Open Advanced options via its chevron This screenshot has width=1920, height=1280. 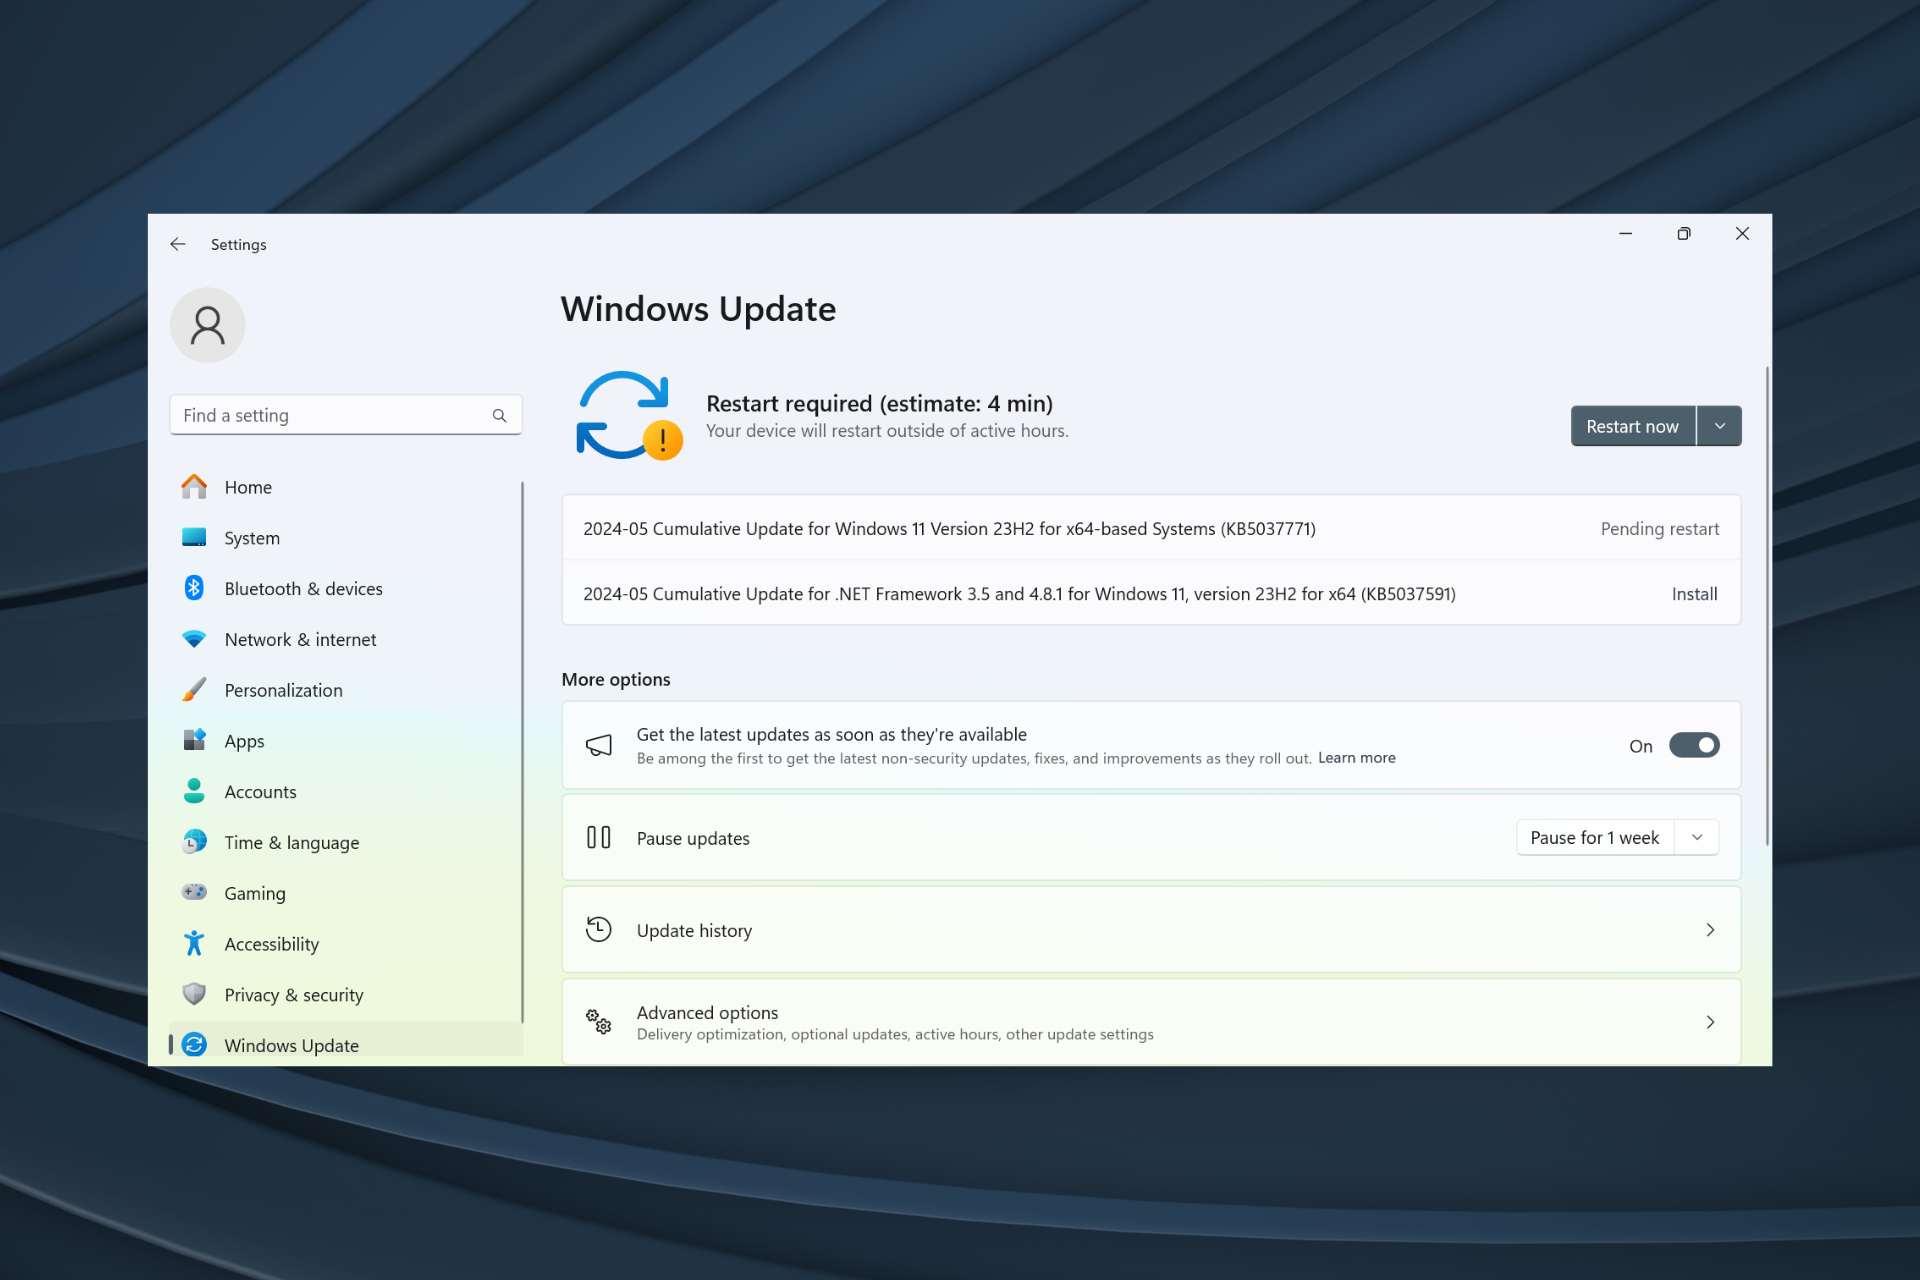(1710, 1022)
